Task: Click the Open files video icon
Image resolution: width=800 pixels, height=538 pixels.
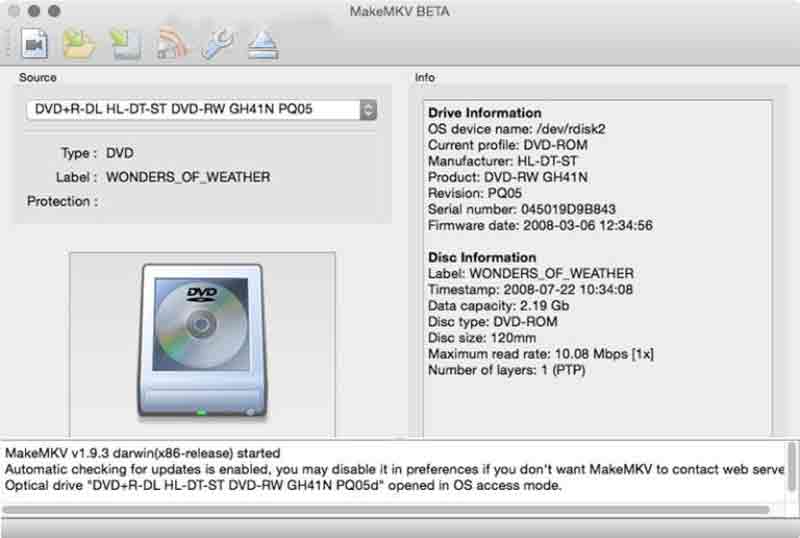Action: (35, 44)
